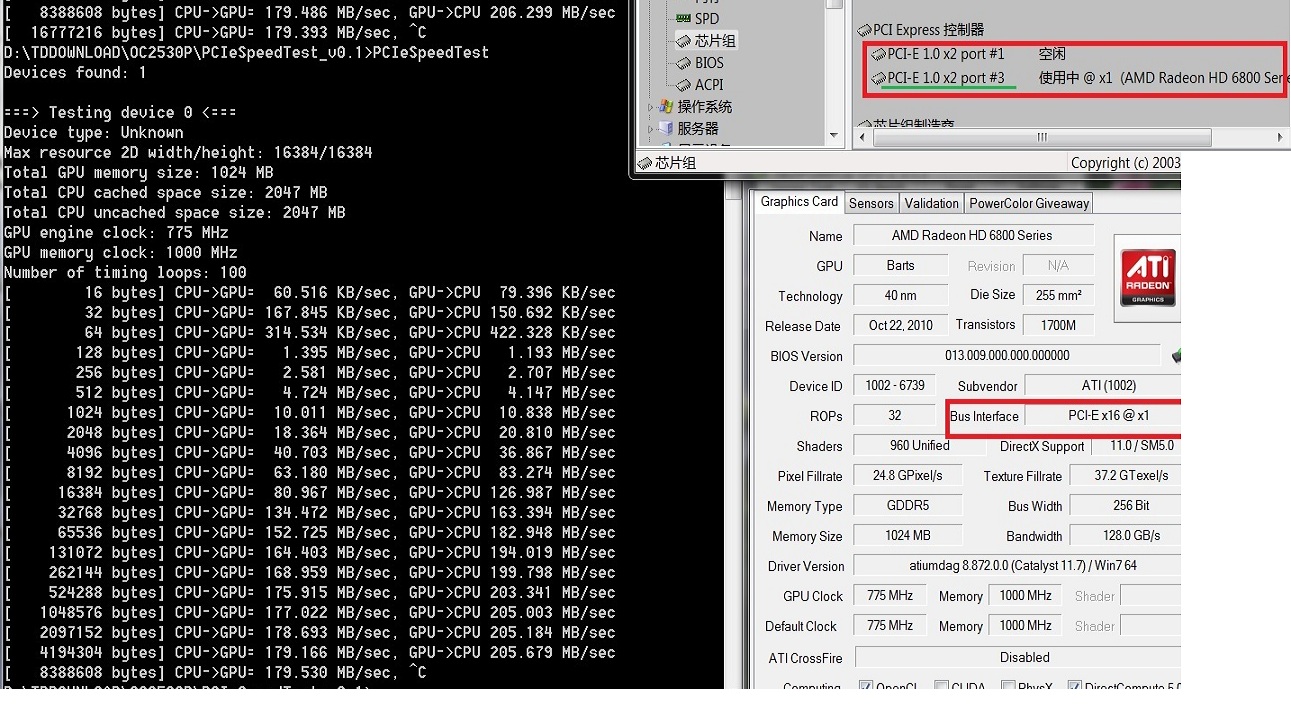This screenshot has width=1291, height=709.
Task: Click the Subvendor field ATI (1002)
Action: tap(1103, 385)
